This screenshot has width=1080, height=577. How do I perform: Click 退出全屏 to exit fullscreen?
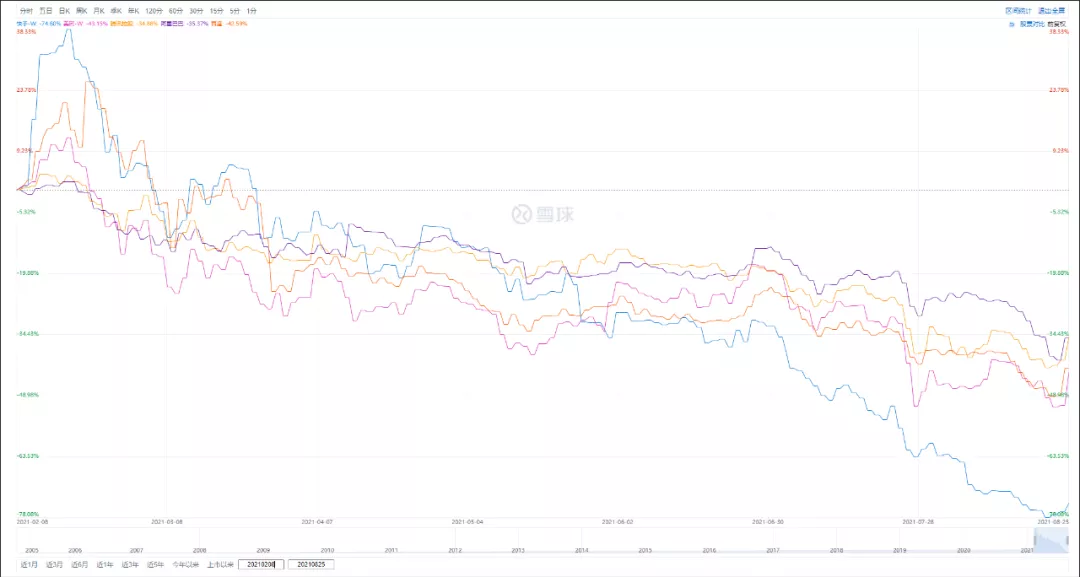(x=1050, y=10)
